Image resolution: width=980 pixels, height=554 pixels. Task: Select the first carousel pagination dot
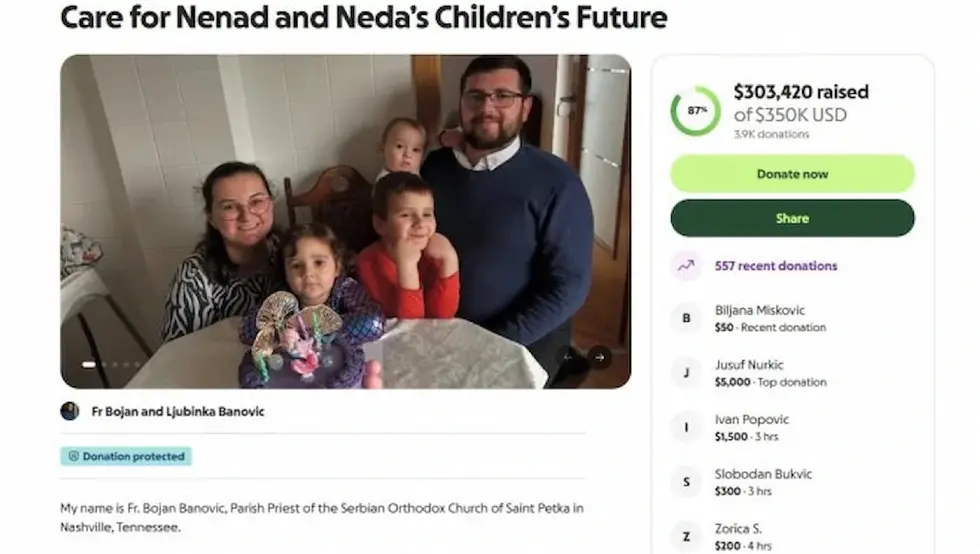[x=88, y=365]
